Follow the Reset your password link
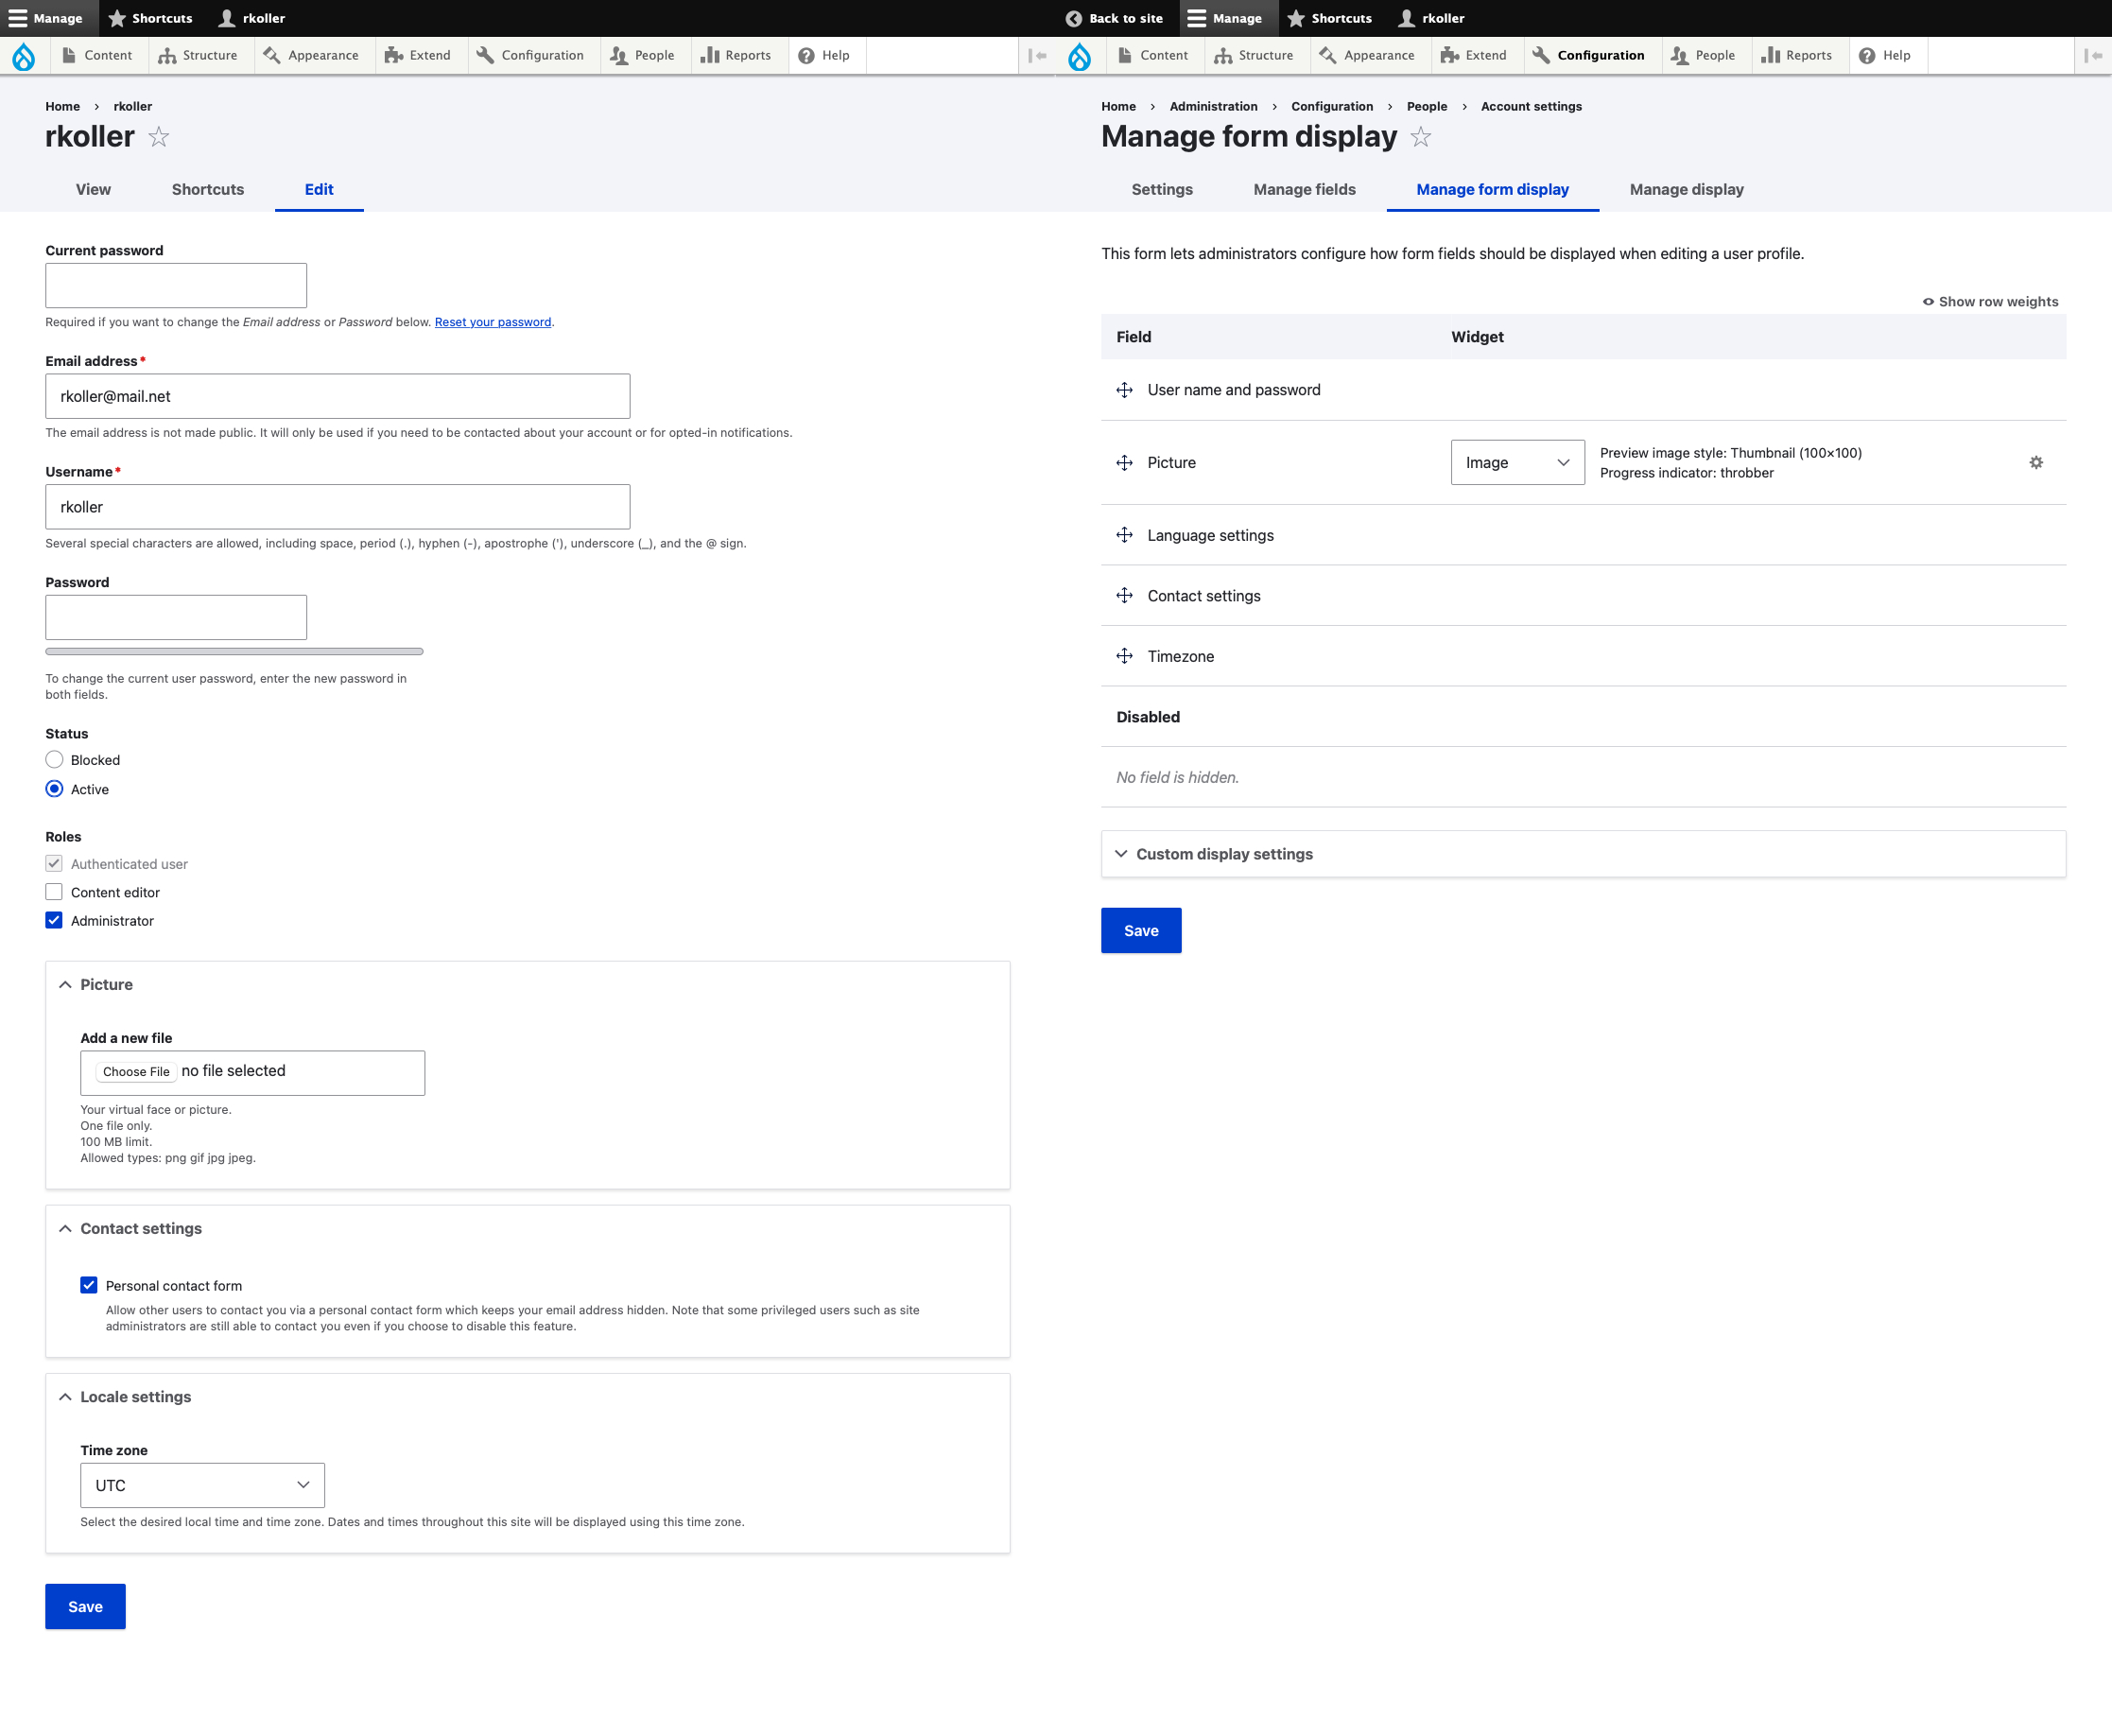 493,322
